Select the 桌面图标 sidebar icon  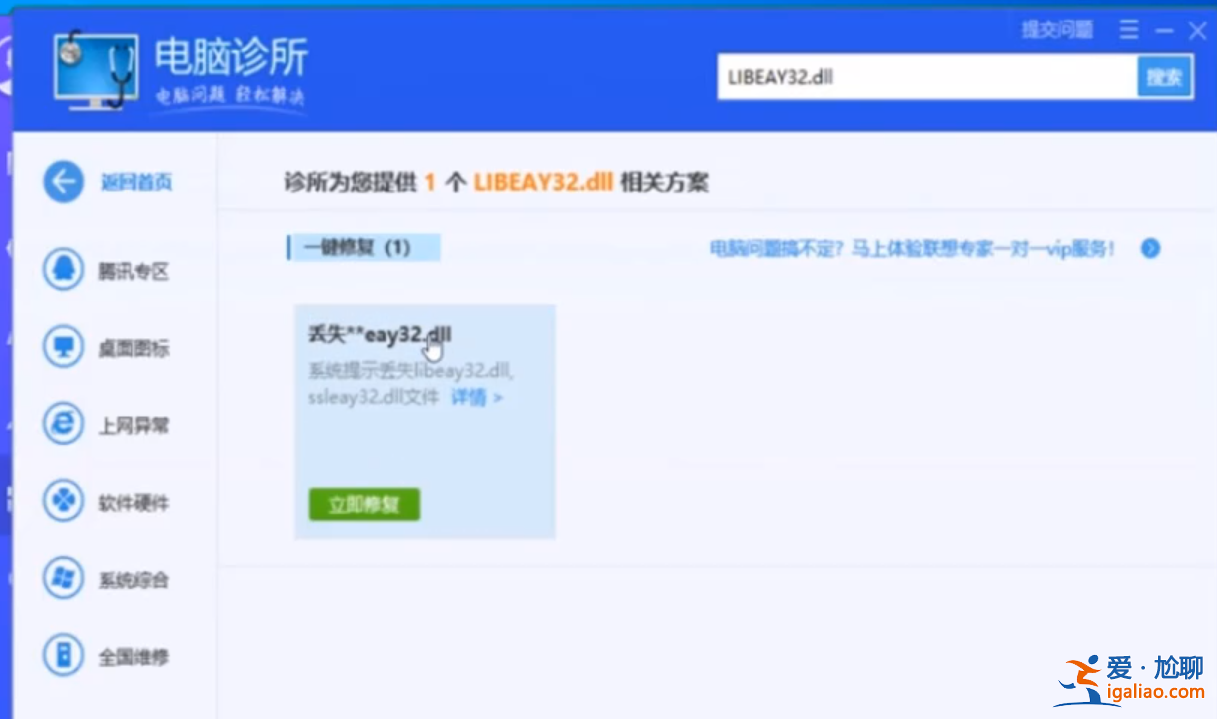click(x=62, y=347)
